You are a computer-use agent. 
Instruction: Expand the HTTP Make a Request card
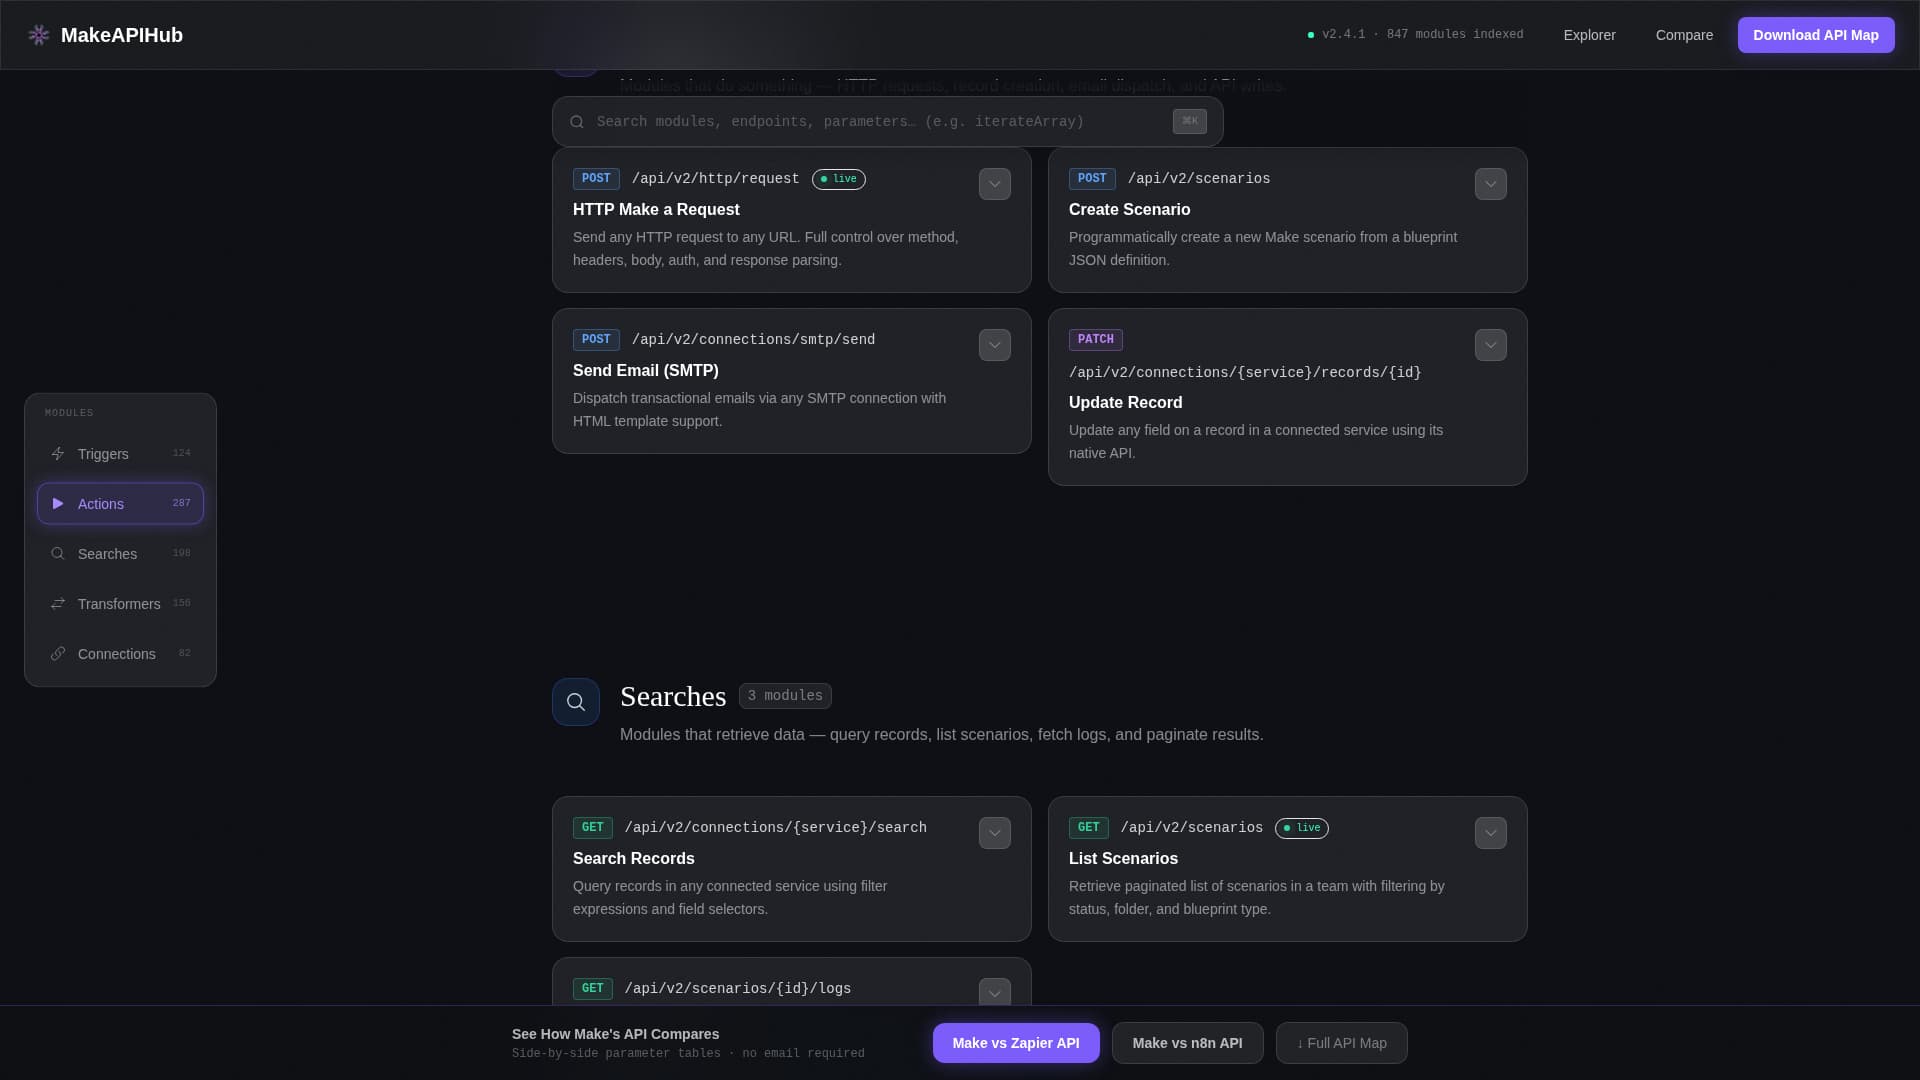995,184
